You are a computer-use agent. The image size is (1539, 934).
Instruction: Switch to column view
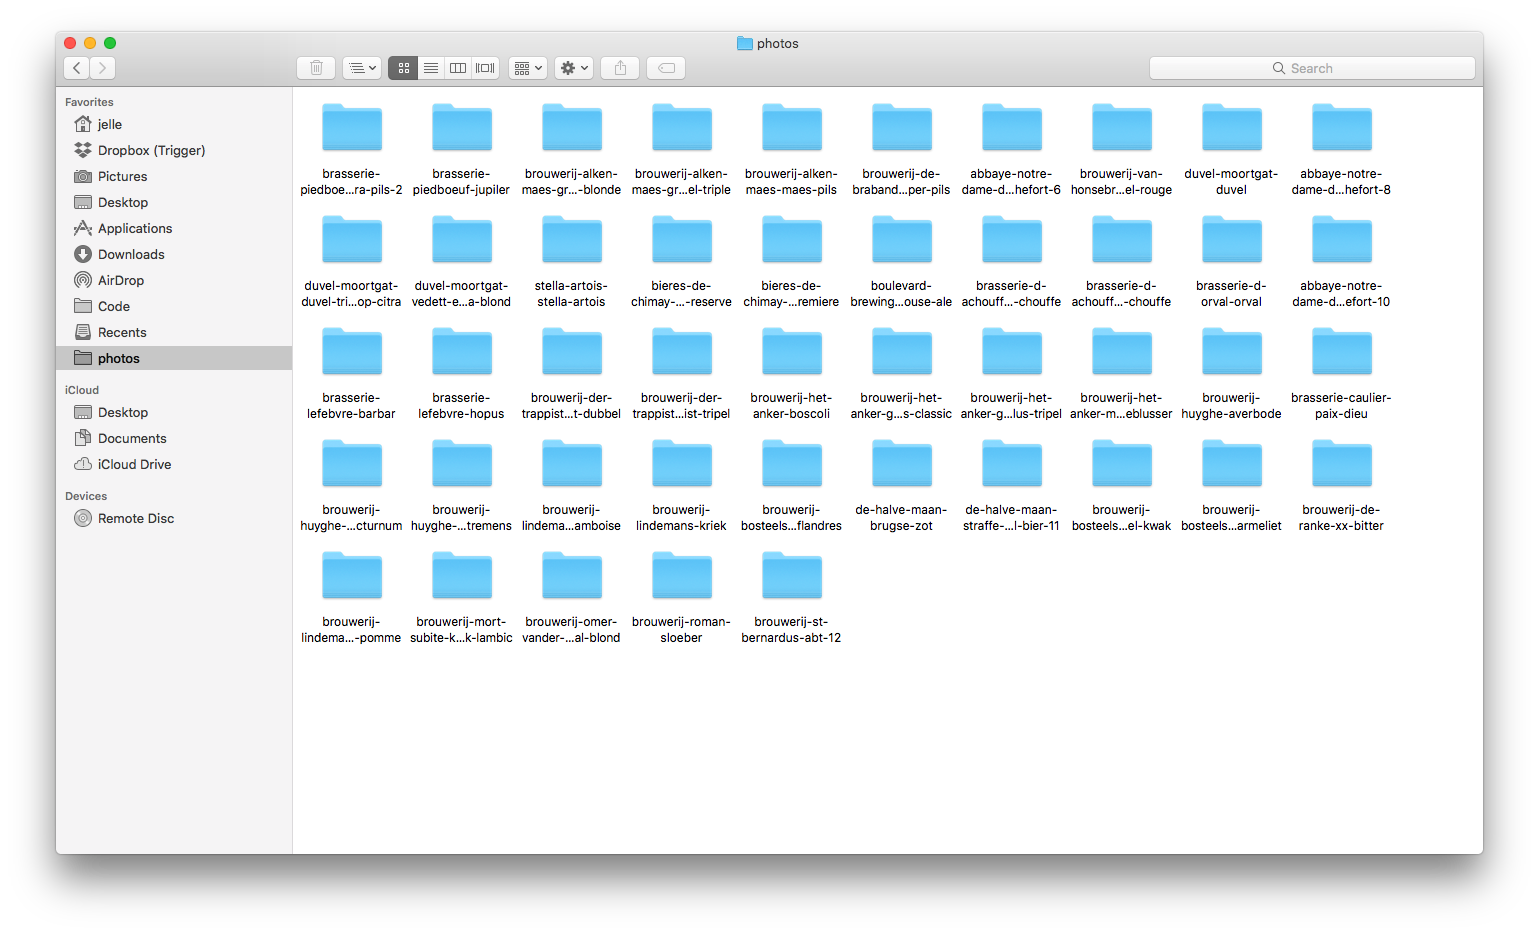point(458,68)
